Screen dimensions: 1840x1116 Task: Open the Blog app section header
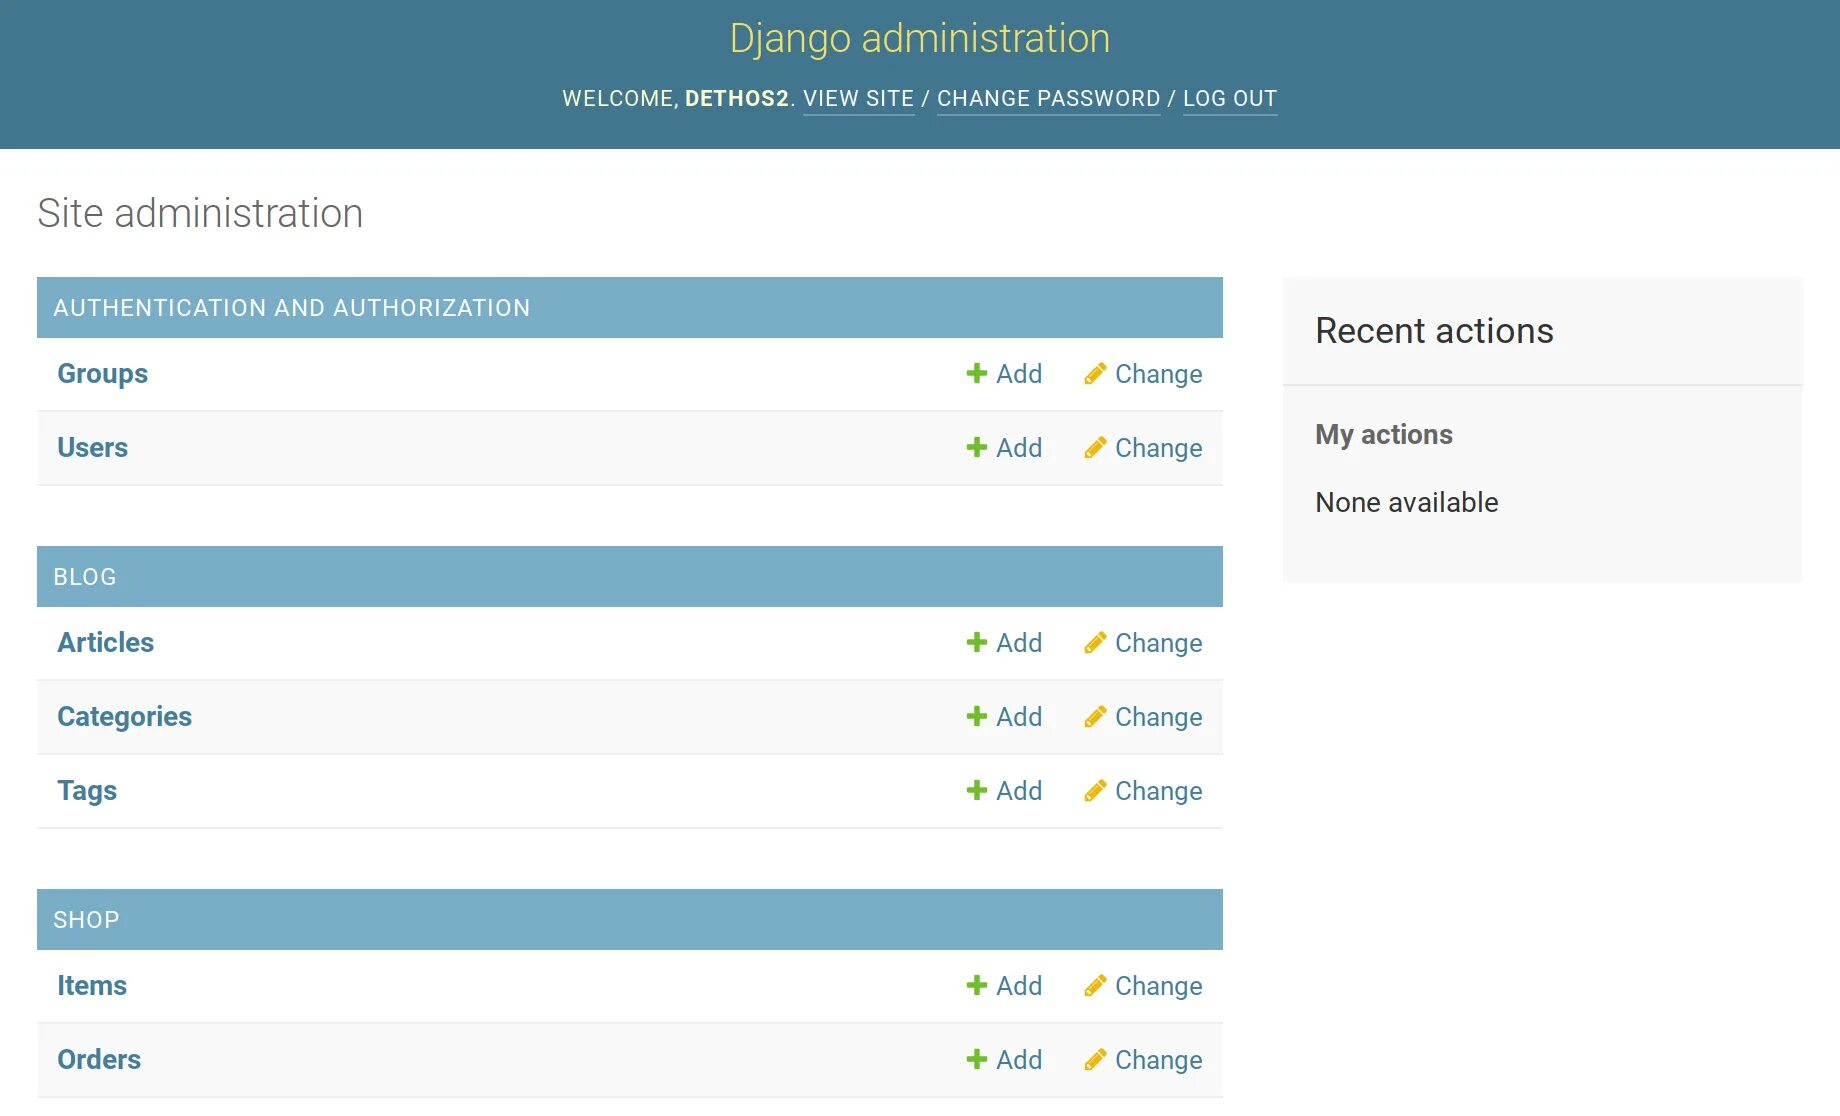(85, 577)
